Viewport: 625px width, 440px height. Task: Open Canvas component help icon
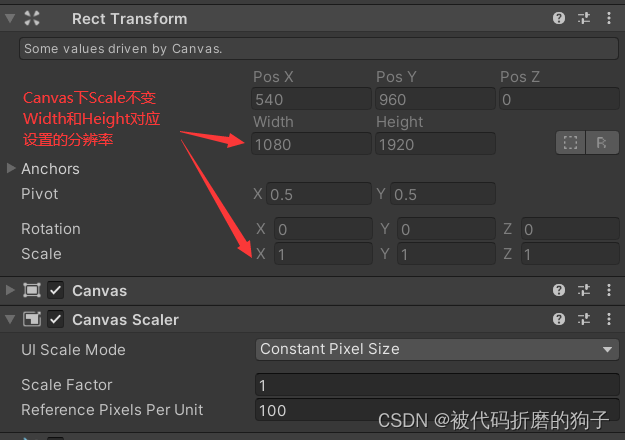pyautogui.click(x=559, y=290)
